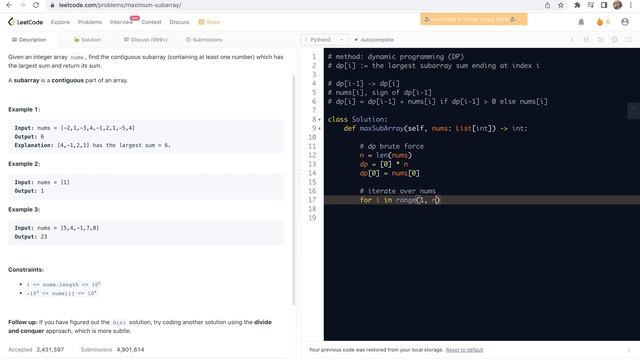
Task: Toggle the Autocomplete option
Action: 374,40
